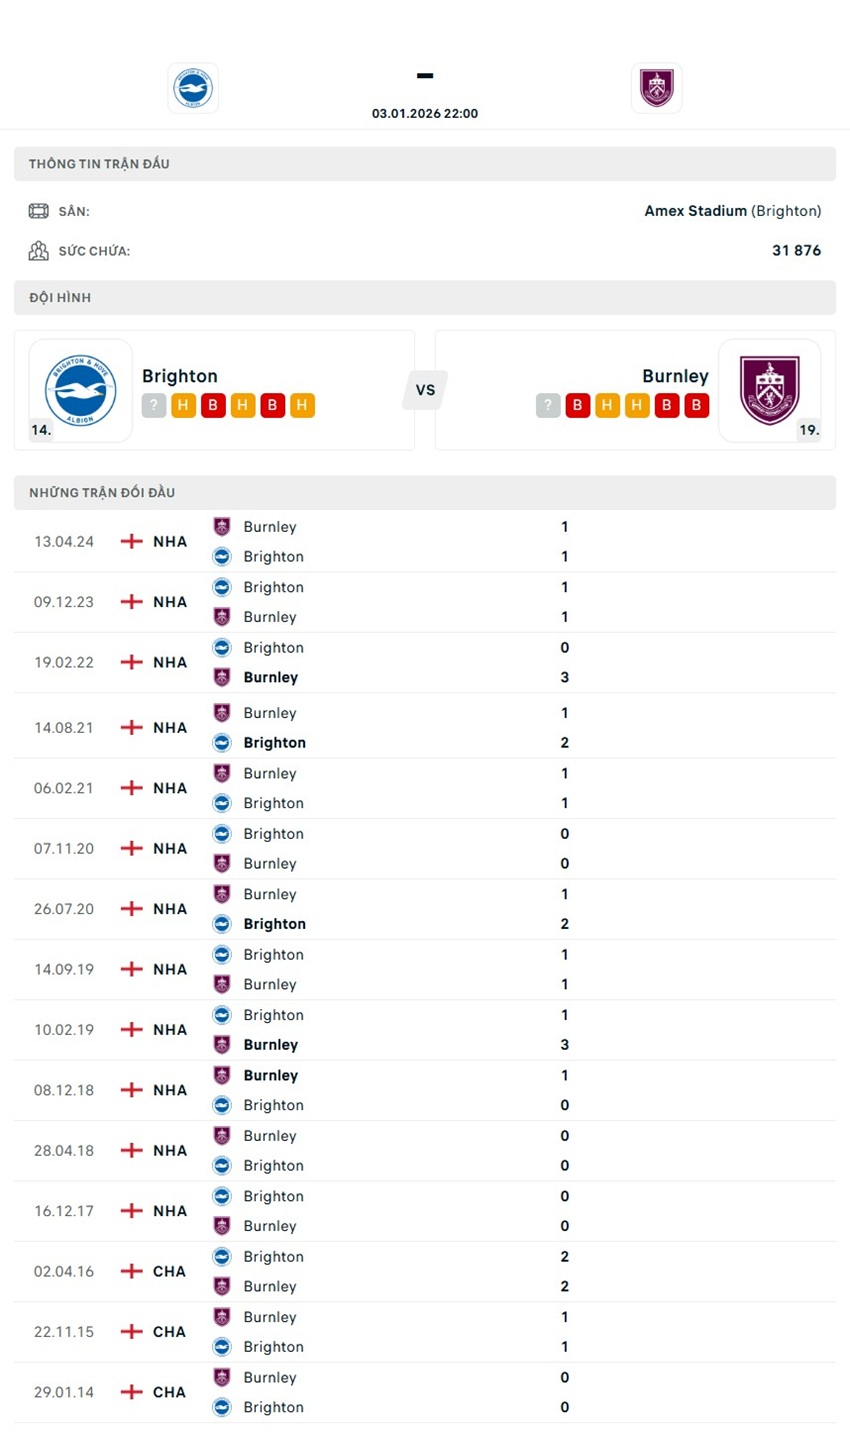Click Brighton's orange 'H' form result badge
Image resolution: width=850 pixels, height=1434 pixels.
tap(182, 405)
